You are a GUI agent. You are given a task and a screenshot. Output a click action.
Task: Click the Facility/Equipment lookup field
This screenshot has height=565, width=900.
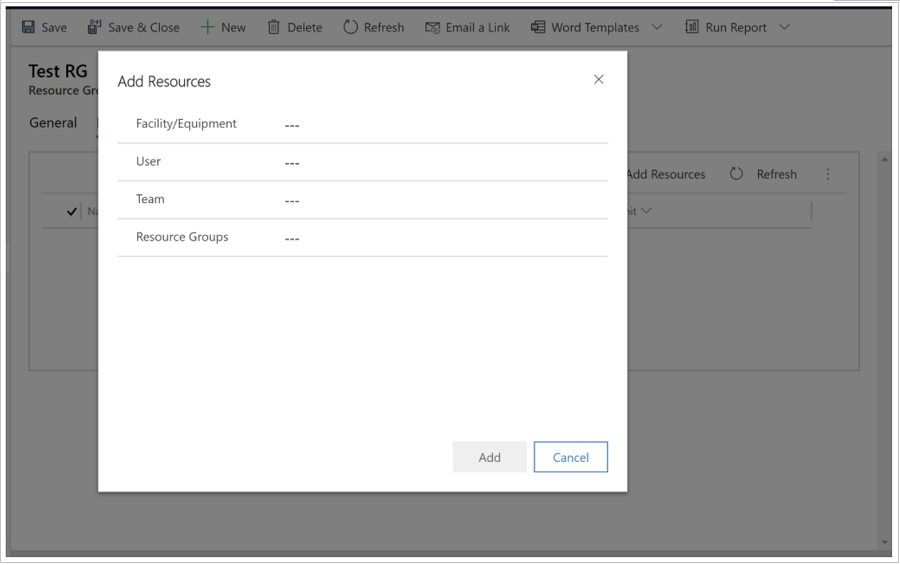[445, 125]
